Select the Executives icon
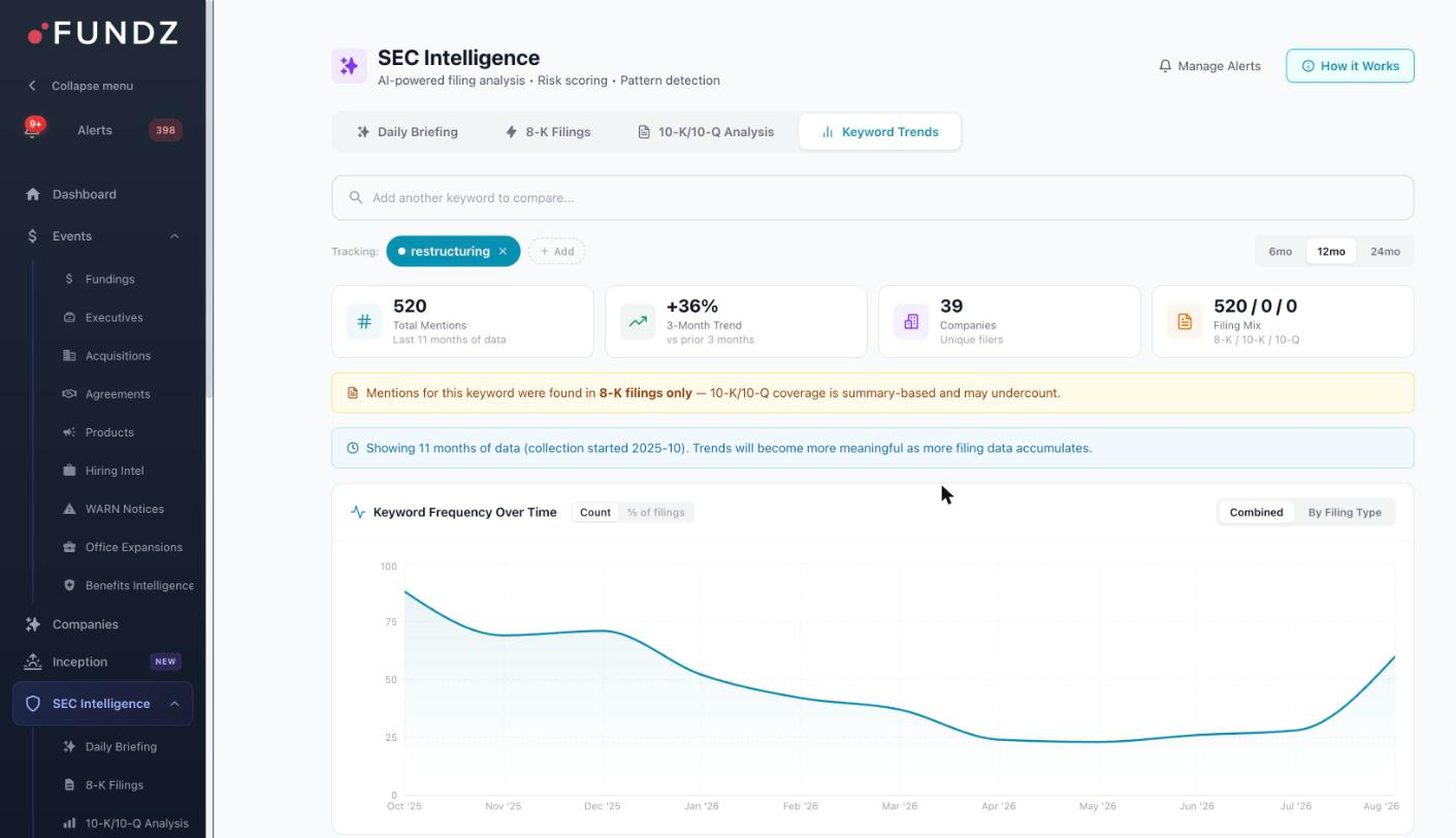 [x=69, y=317]
